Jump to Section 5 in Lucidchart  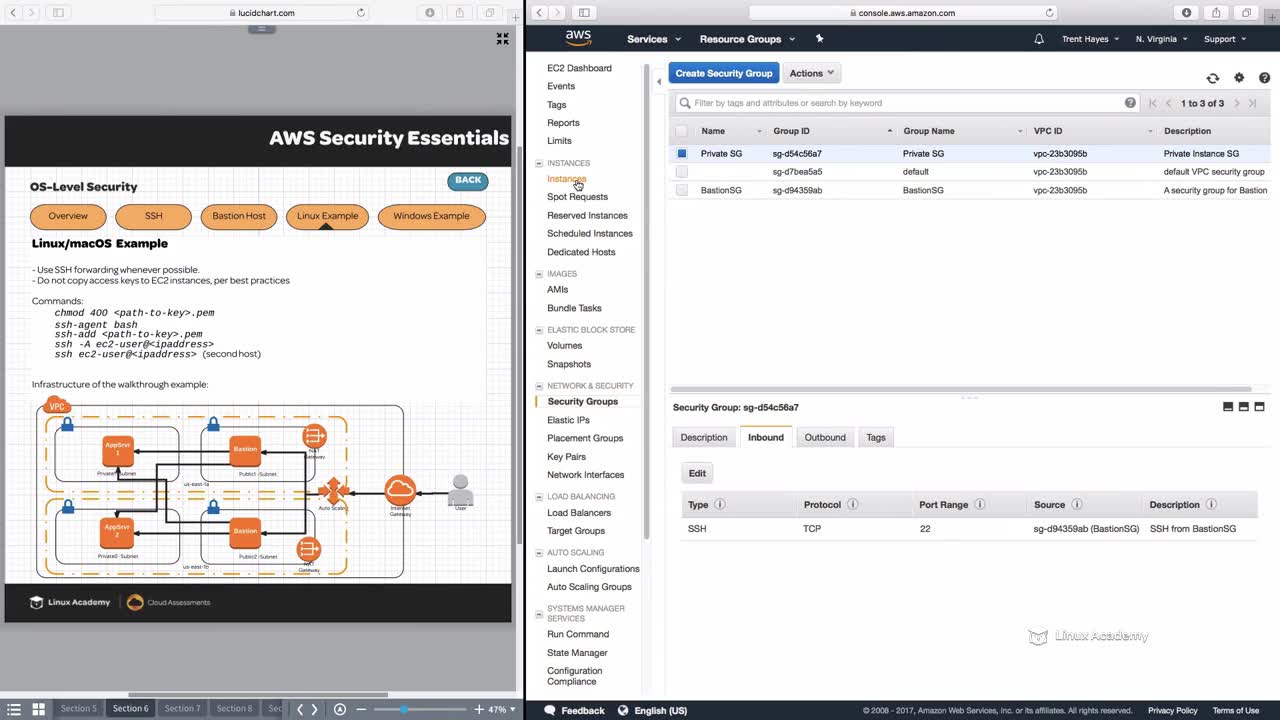pos(79,709)
